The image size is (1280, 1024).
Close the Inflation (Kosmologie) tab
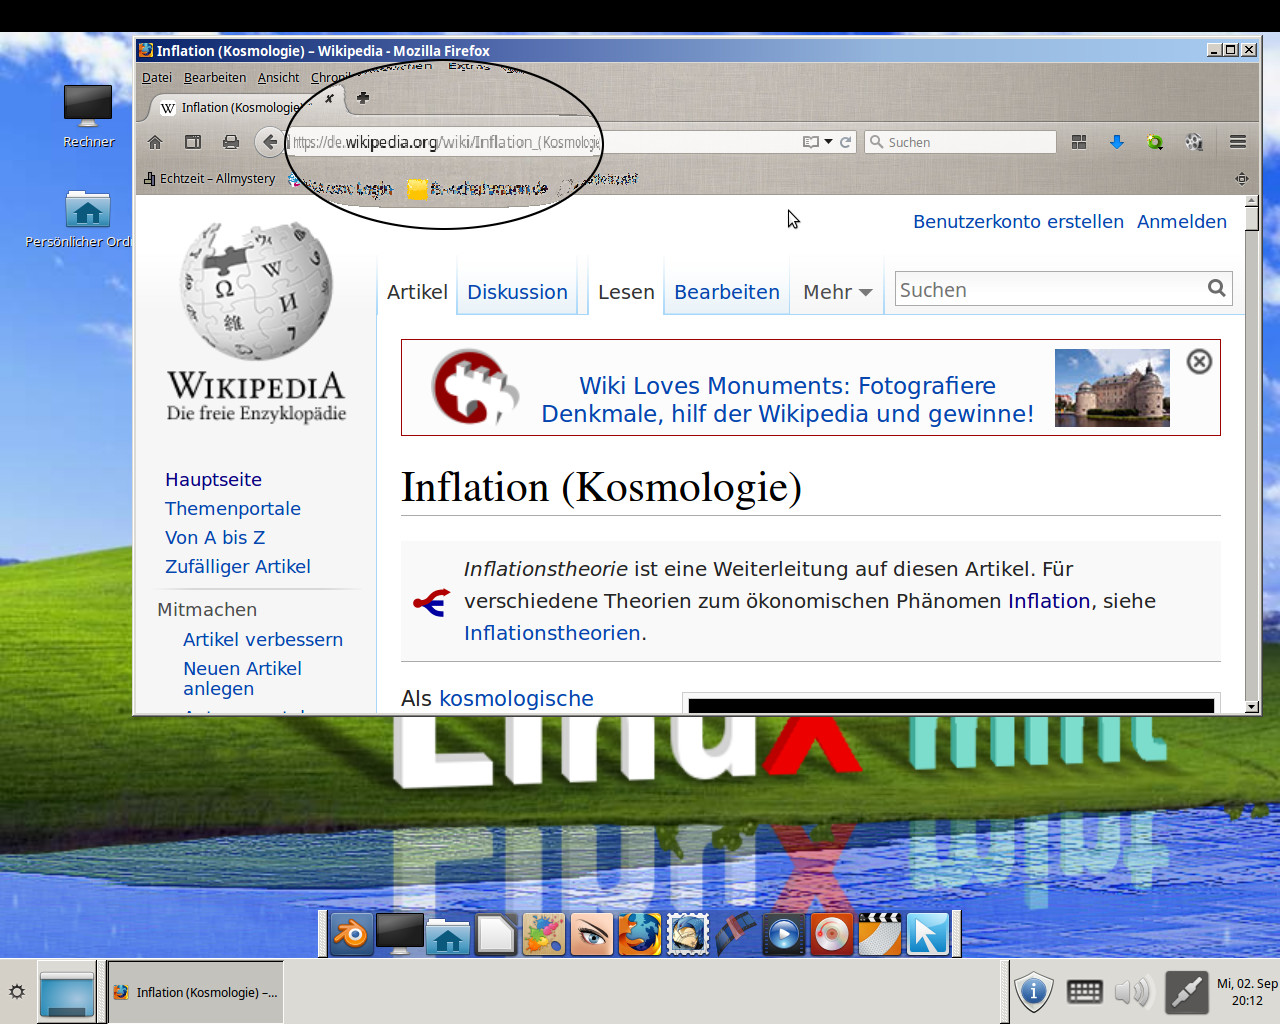pyautogui.click(x=329, y=98)
